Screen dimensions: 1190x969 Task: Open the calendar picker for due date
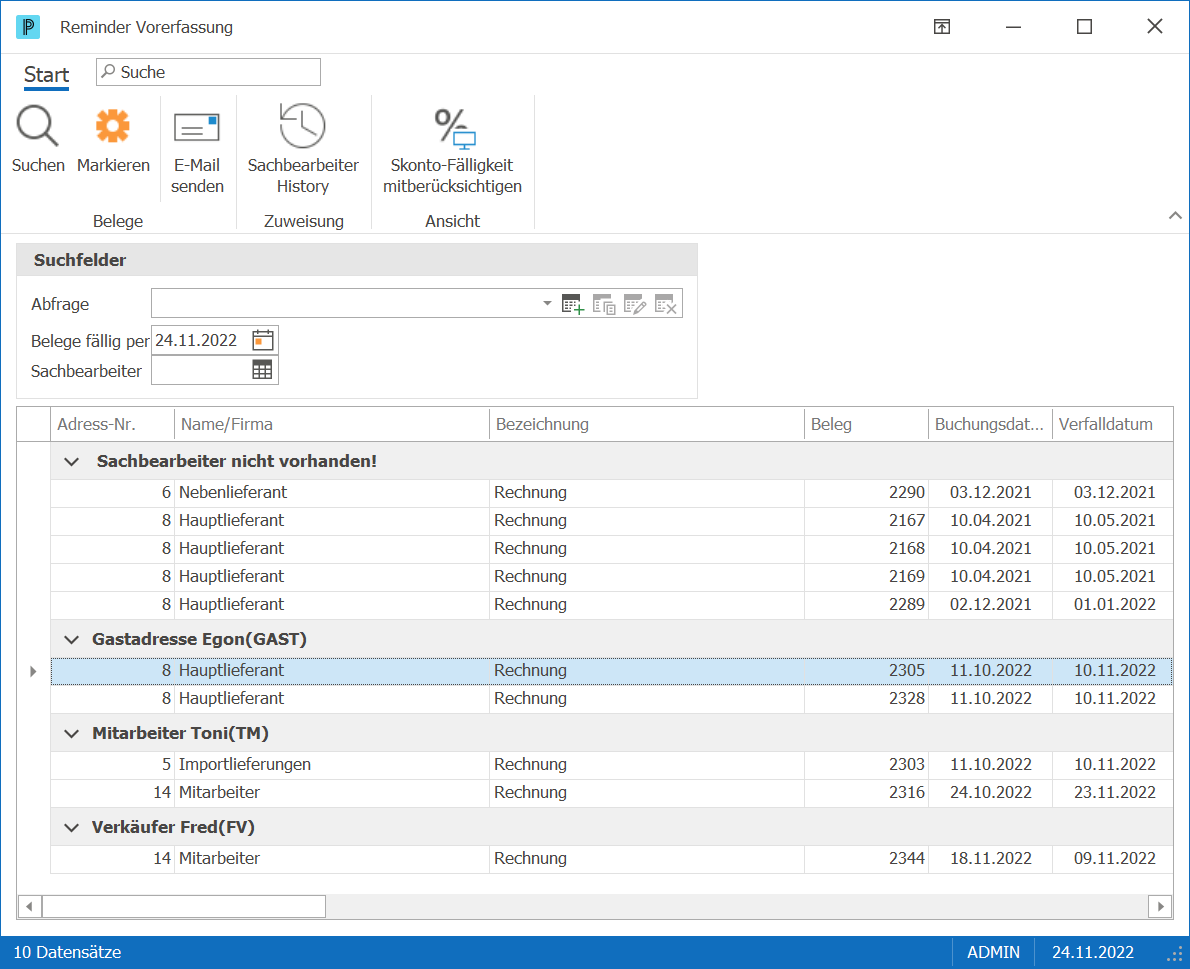[263, 340]
